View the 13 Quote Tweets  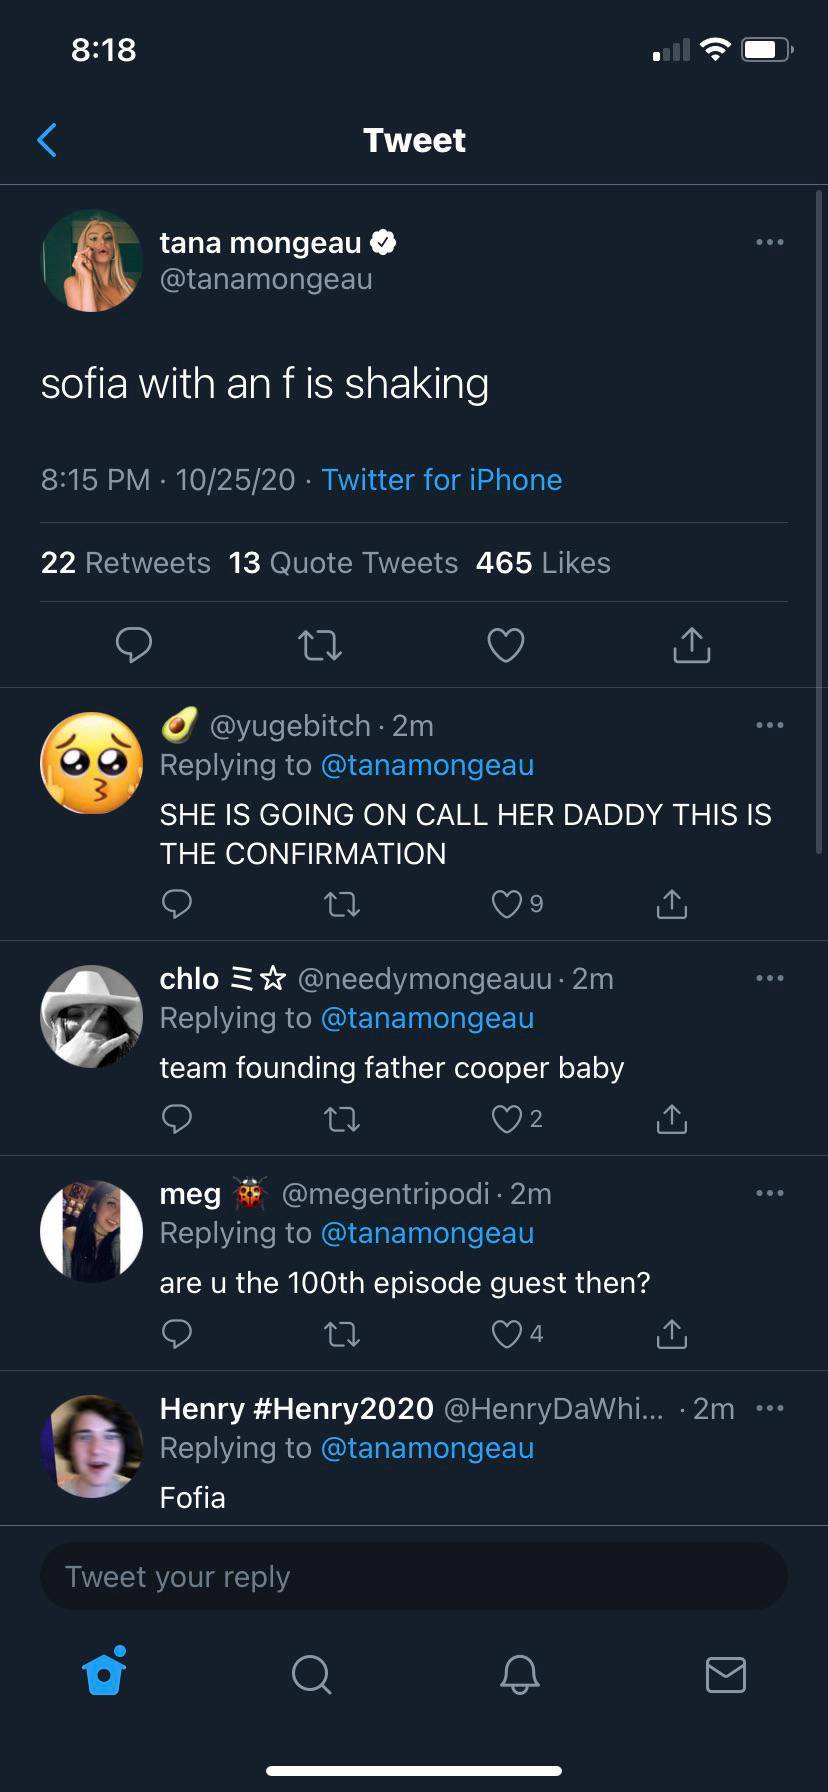343,563
